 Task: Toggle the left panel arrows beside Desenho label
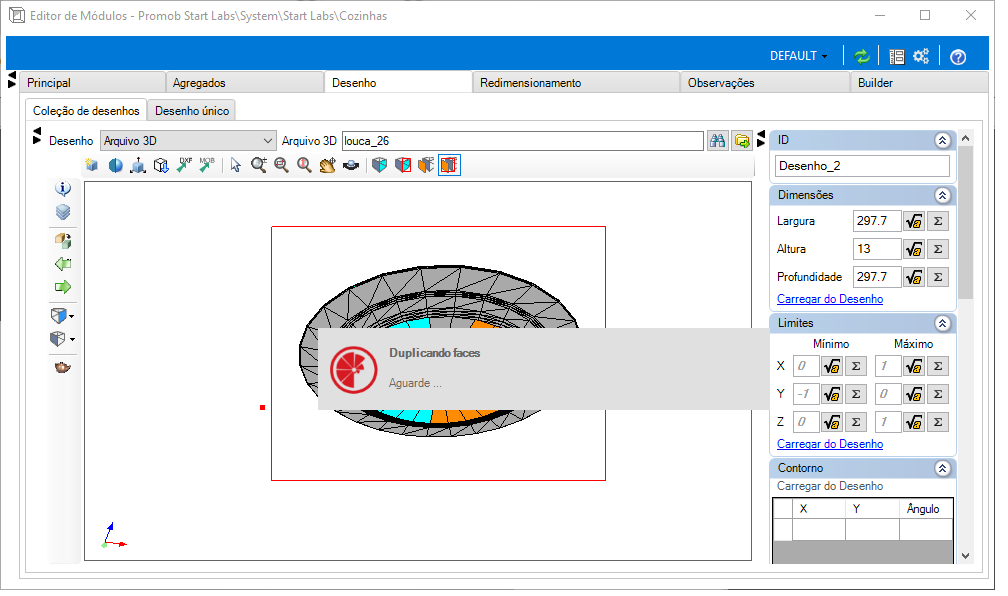click(37, 136)
